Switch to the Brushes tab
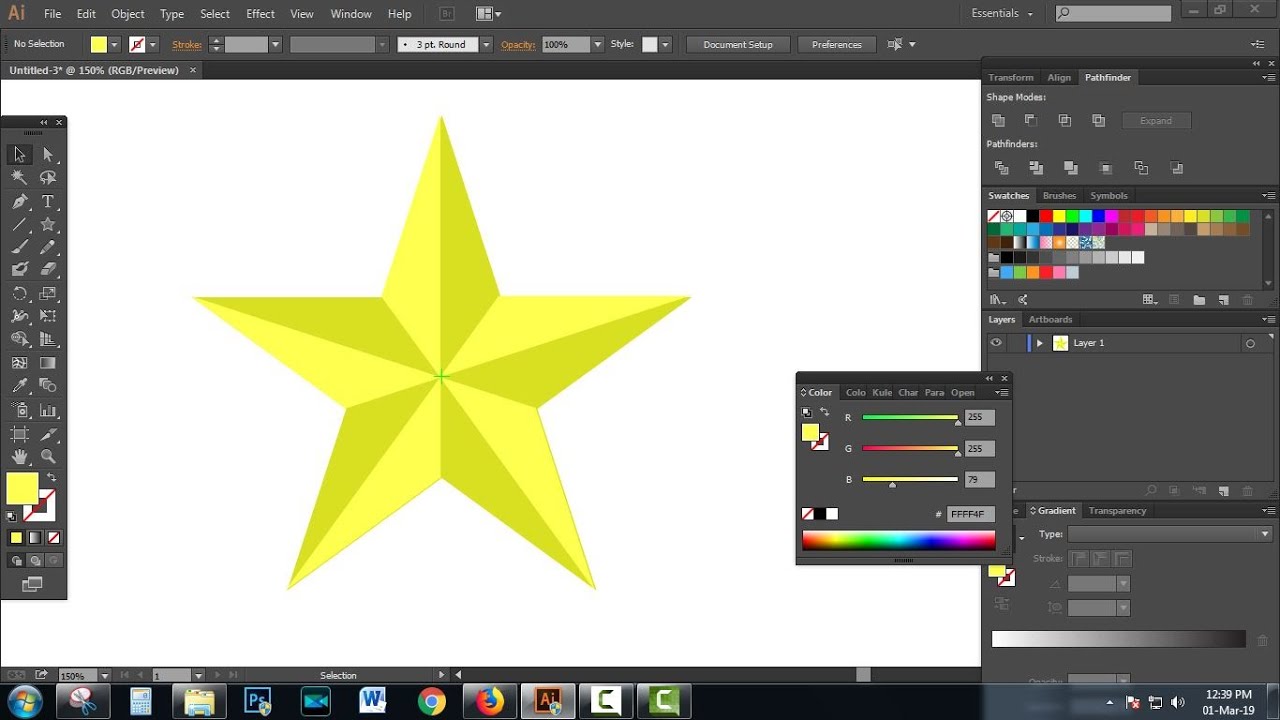The width and height of the screenshot is (1280, 720). click(x=1059, y=195)
